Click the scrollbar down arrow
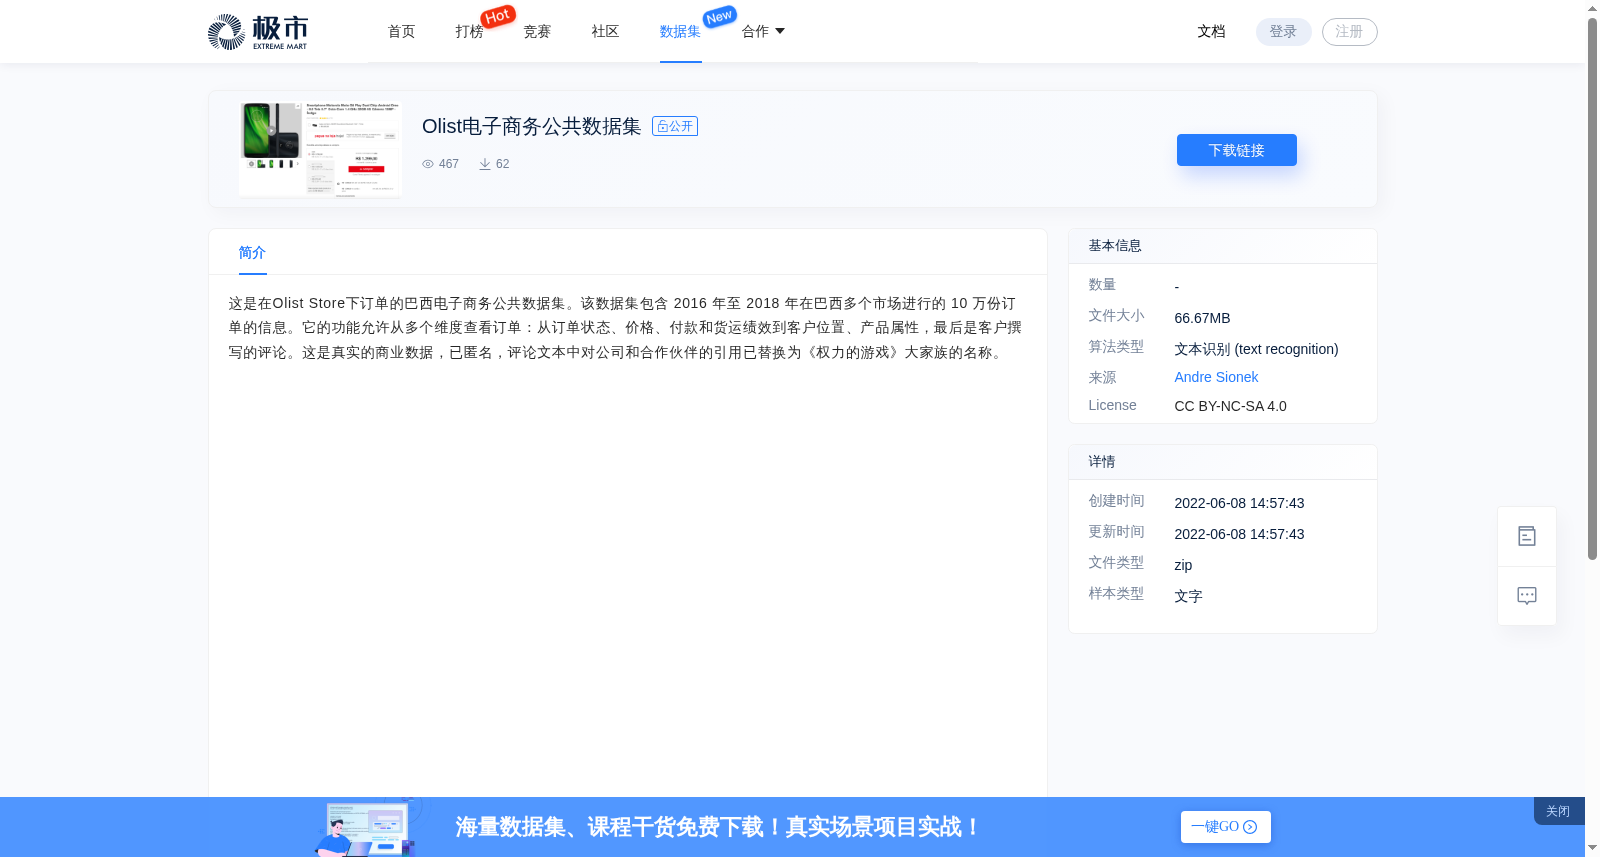The image size is (1600, 857). point(1592,848)
